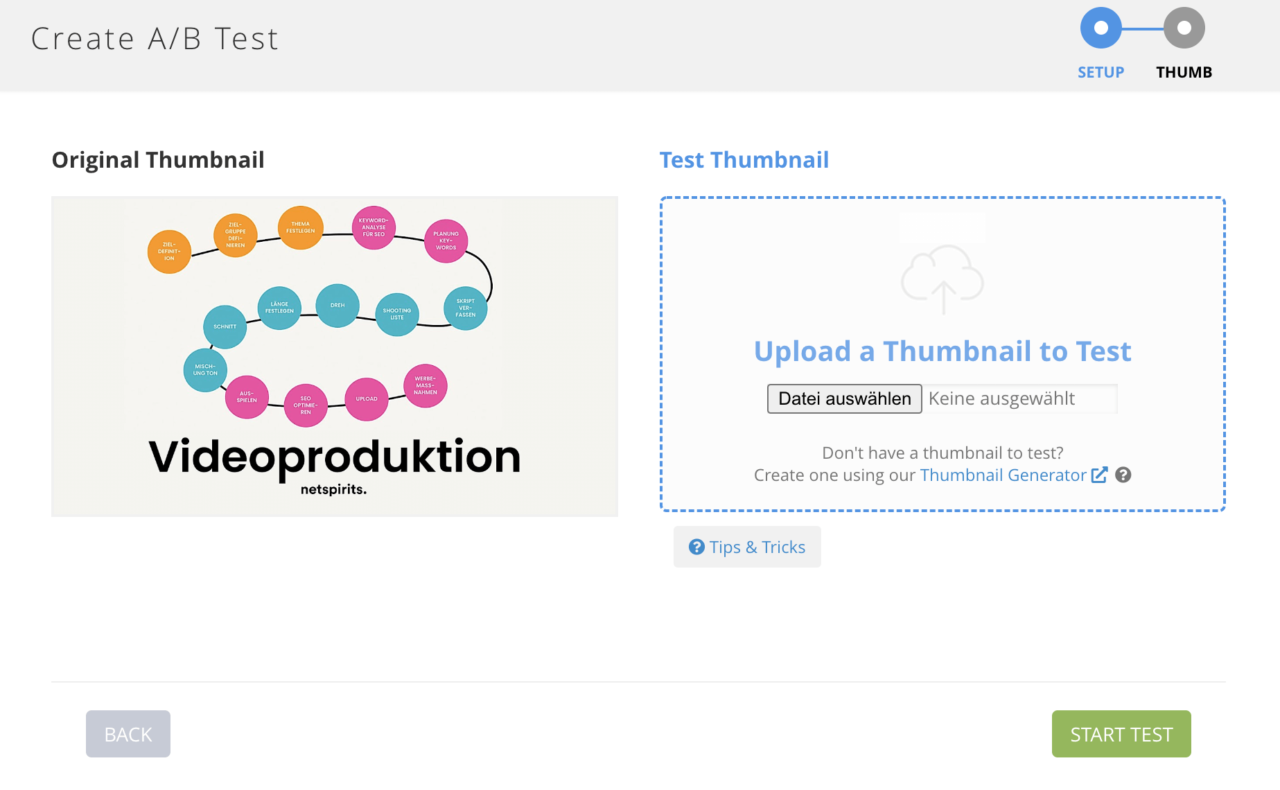
Task: Select the pink SEO Optimieren circle
Action: [x=306, y=406]
